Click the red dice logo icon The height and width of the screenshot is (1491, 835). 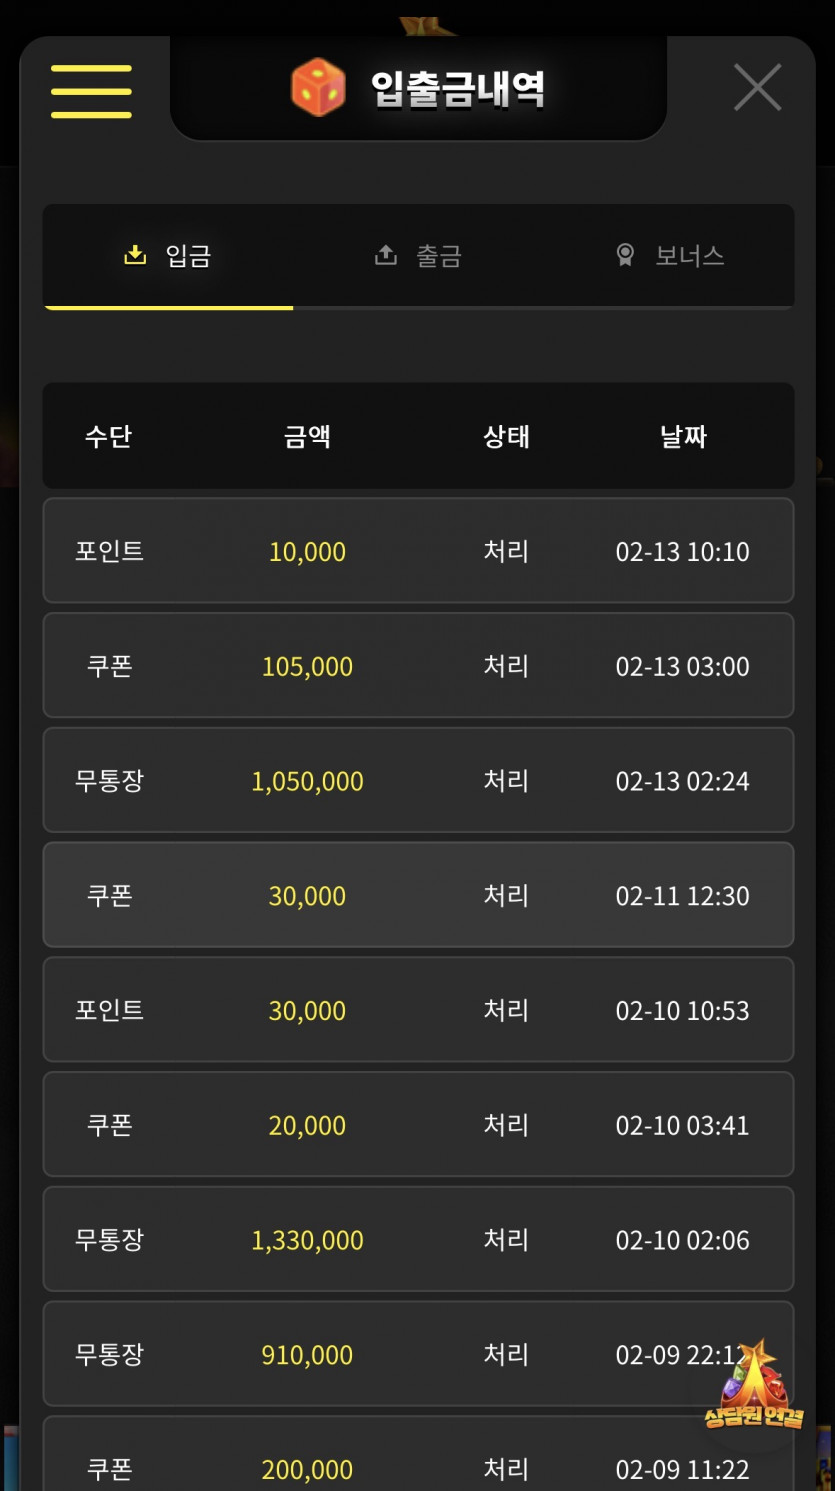[318, 88]
